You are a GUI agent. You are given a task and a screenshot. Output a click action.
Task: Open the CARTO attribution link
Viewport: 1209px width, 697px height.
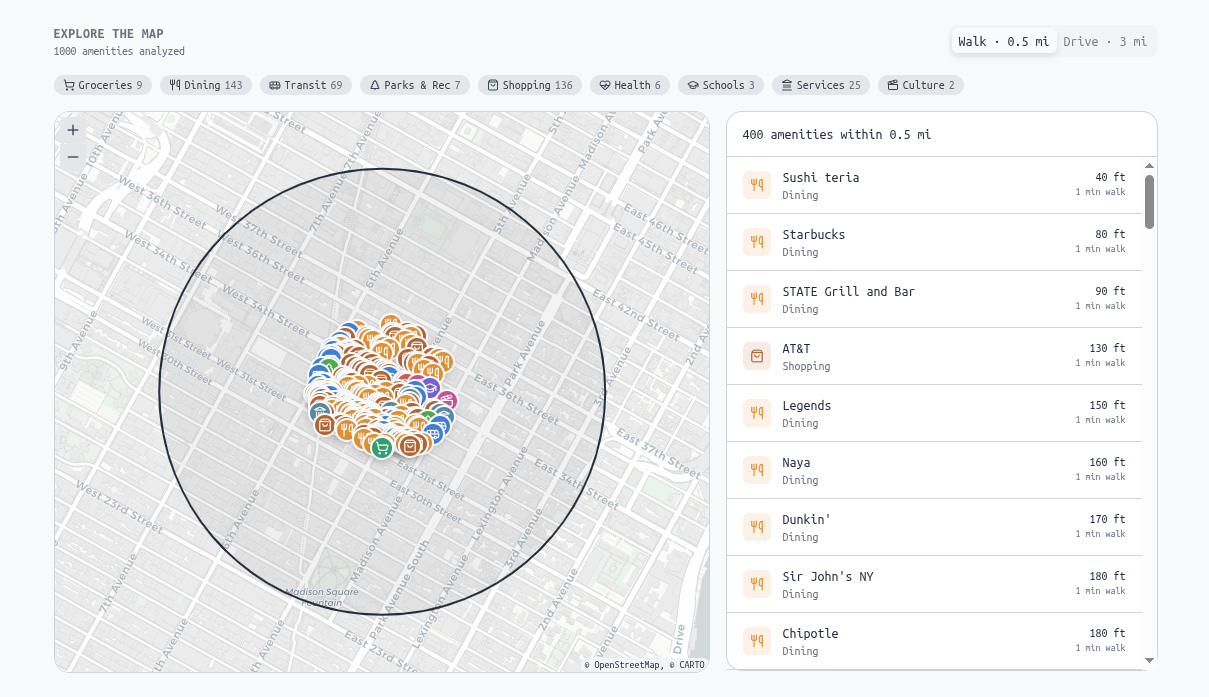[690, 664]
